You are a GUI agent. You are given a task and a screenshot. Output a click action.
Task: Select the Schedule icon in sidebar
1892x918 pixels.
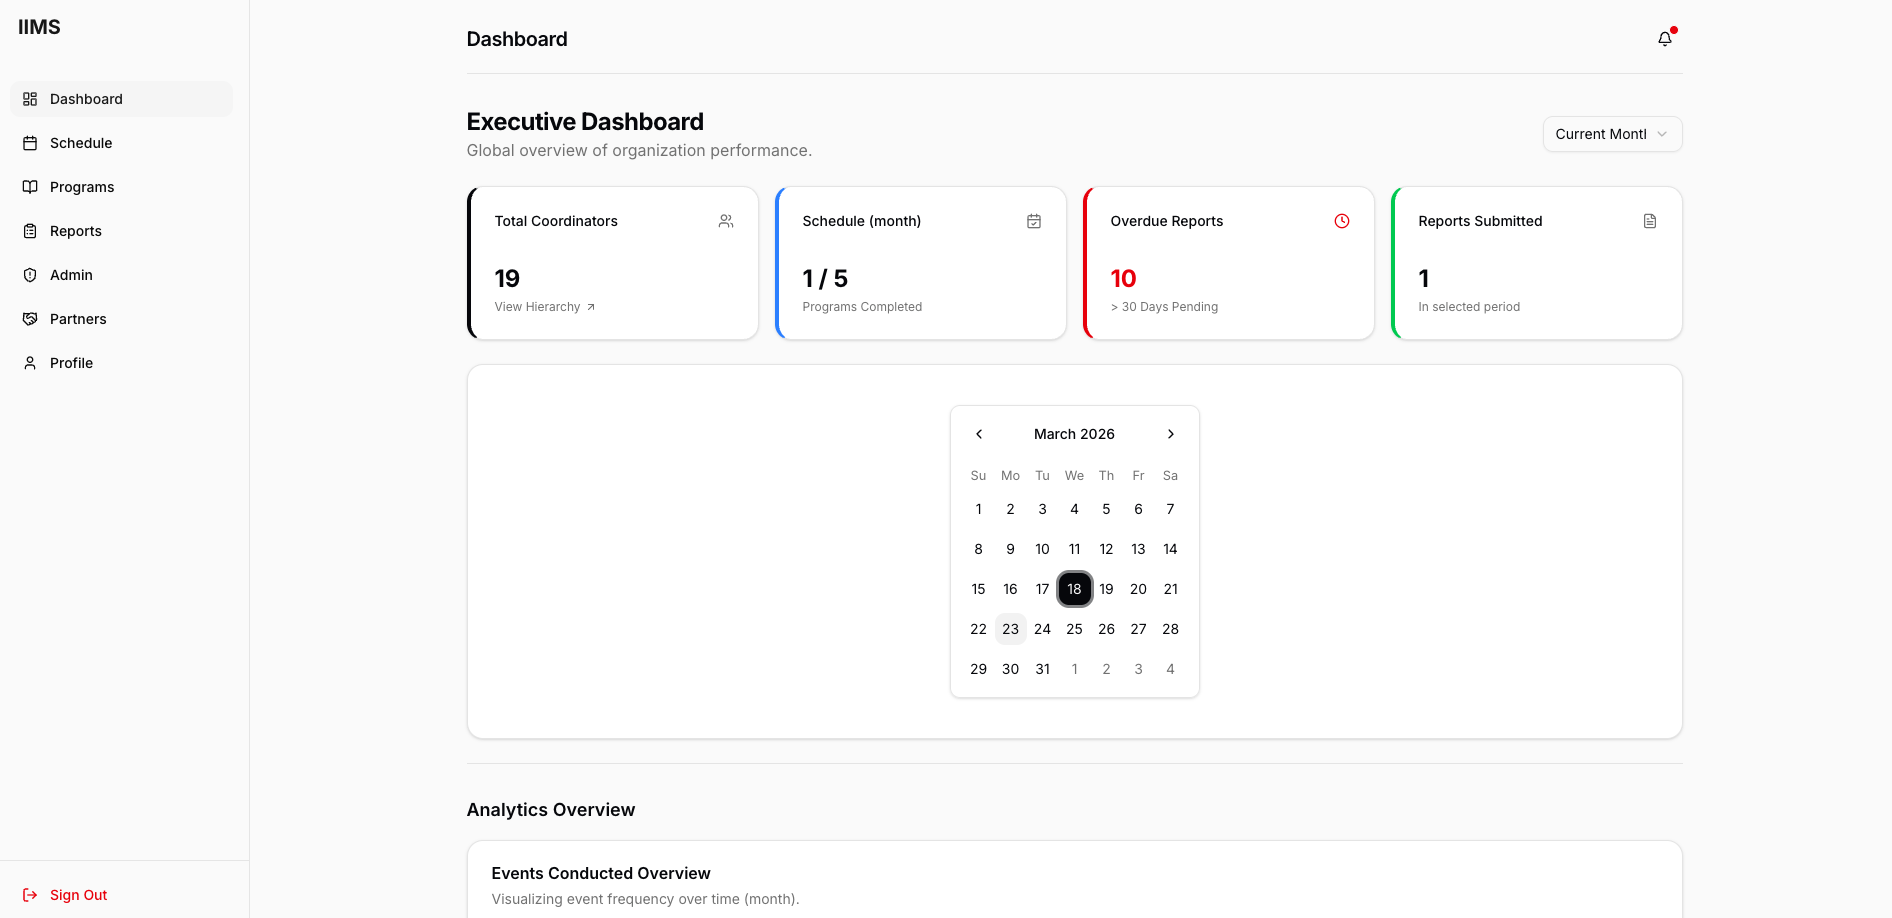[x=30, y=142]
